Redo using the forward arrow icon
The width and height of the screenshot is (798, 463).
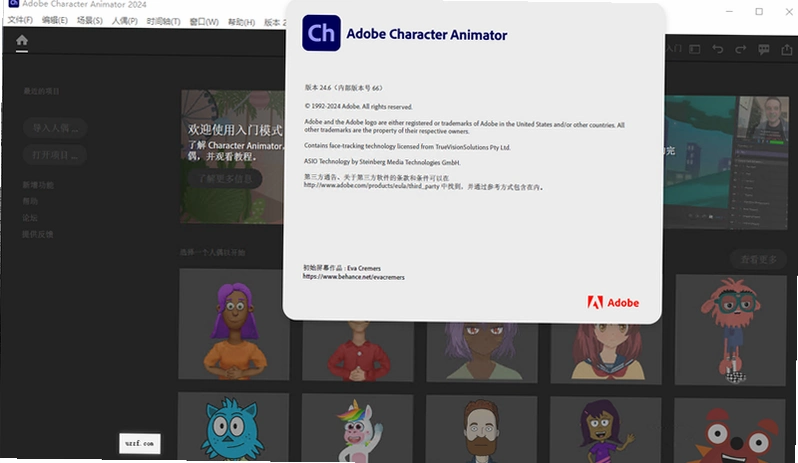point(740,49)
